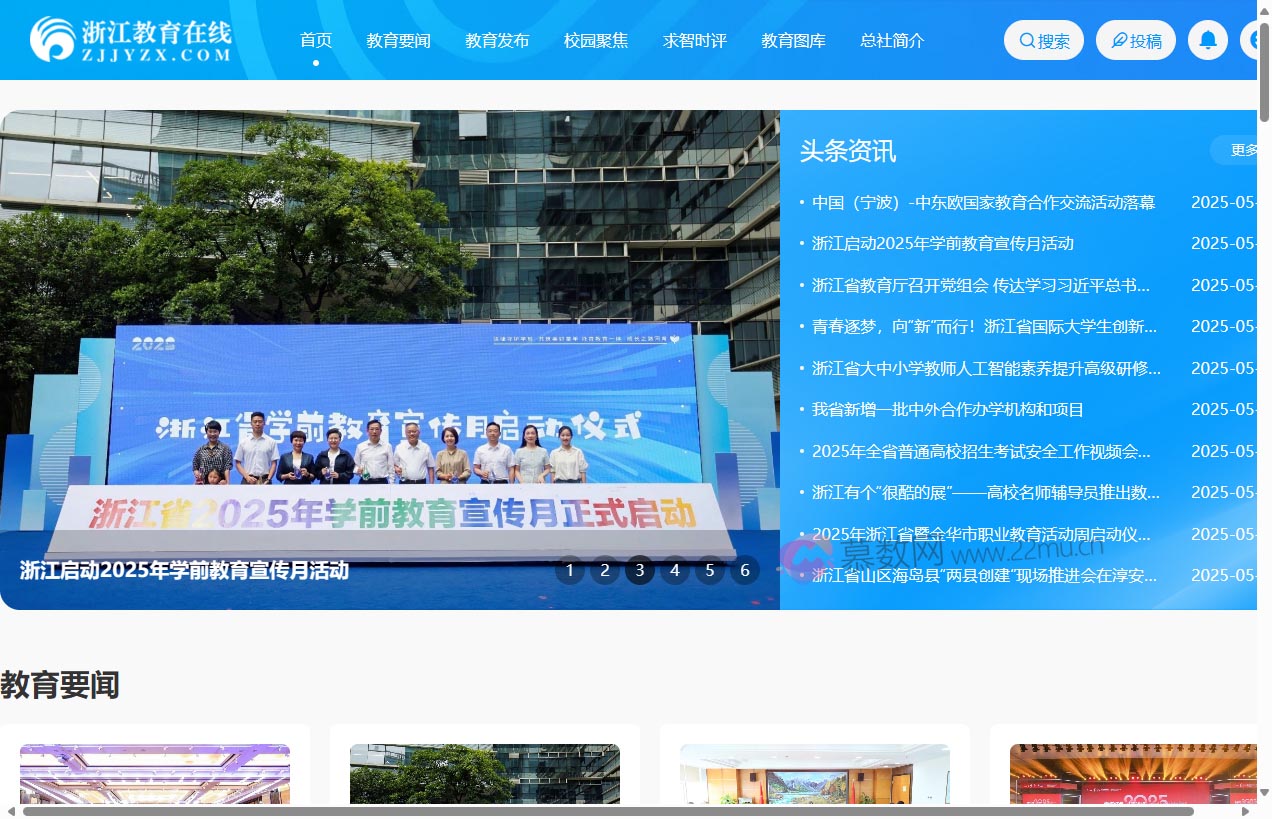This screenshot has height=819, width=1272.
Task: View notifications via bell icon
Action: click(x=1207, y=40)
